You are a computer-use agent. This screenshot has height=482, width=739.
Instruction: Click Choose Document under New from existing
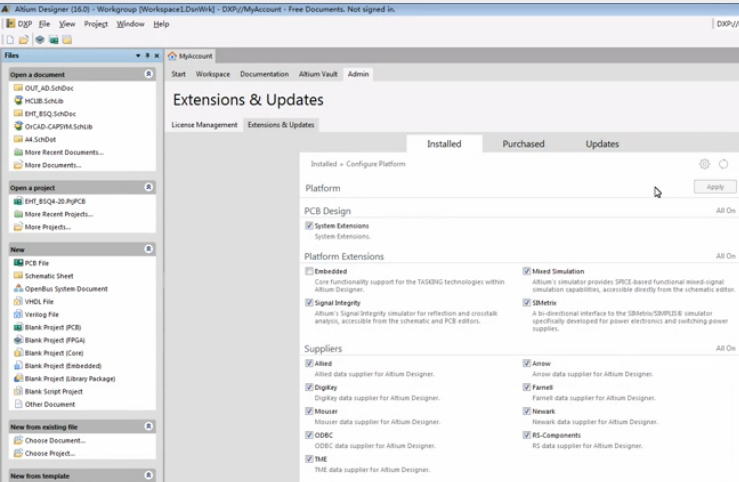point(55,441)
